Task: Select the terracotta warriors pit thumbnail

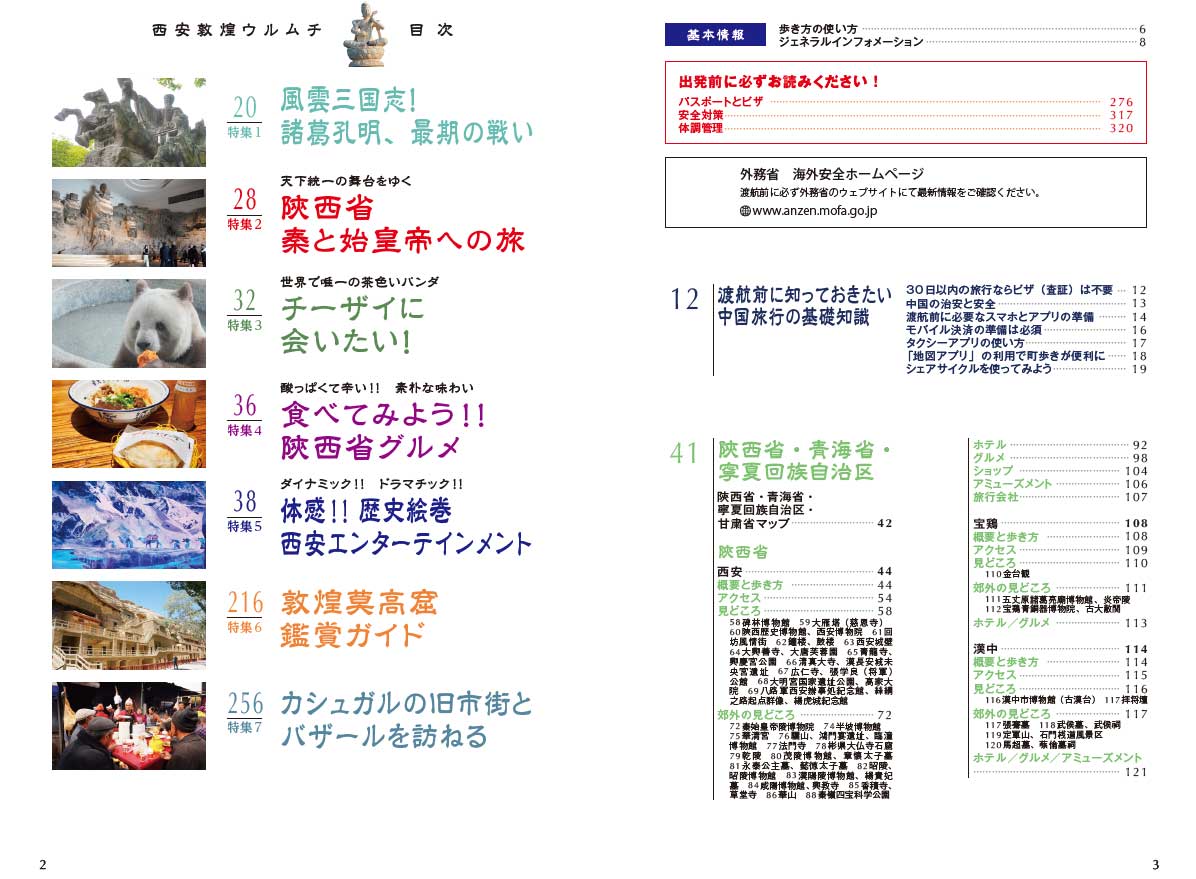Action: click(x=129, y=223)
